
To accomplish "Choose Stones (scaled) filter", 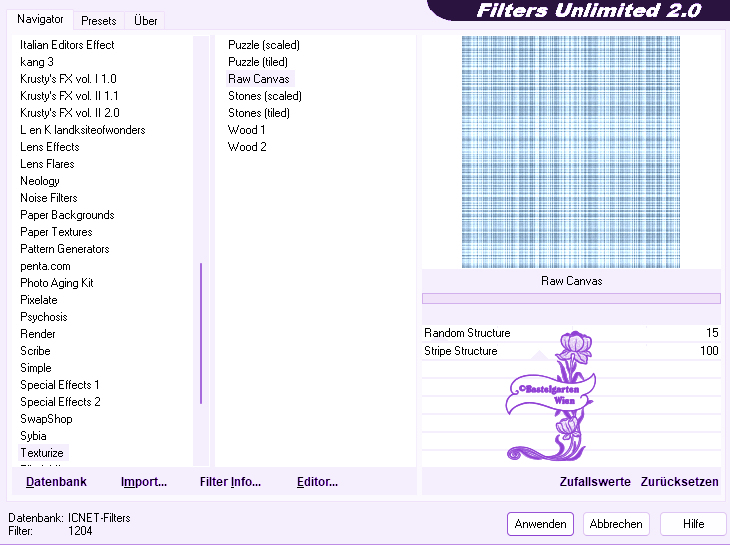I will (264, 96).
